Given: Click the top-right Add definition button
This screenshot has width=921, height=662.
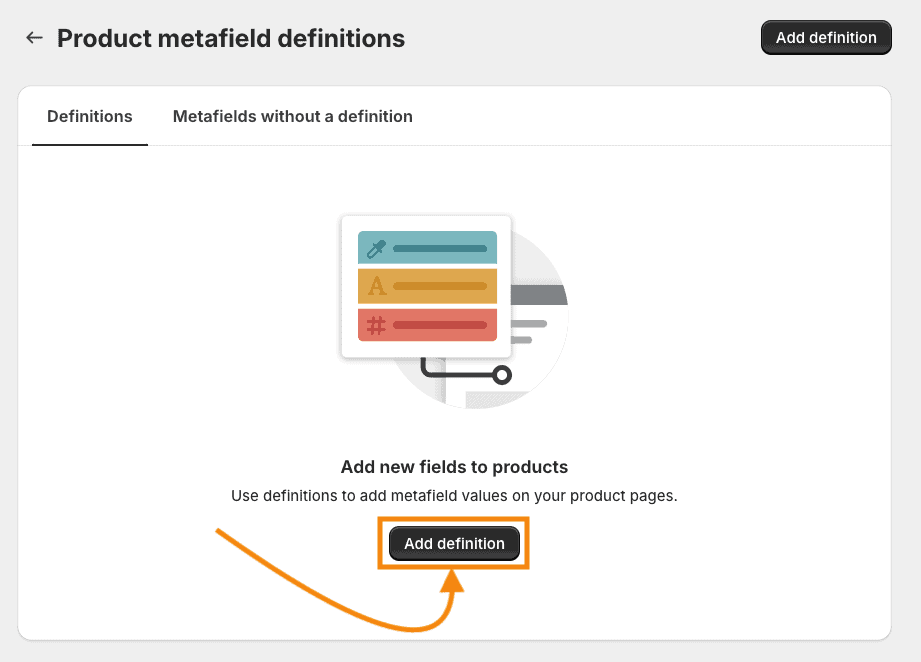Looking at the screenshot, I should pyautogui.click(x=826, y=37).
